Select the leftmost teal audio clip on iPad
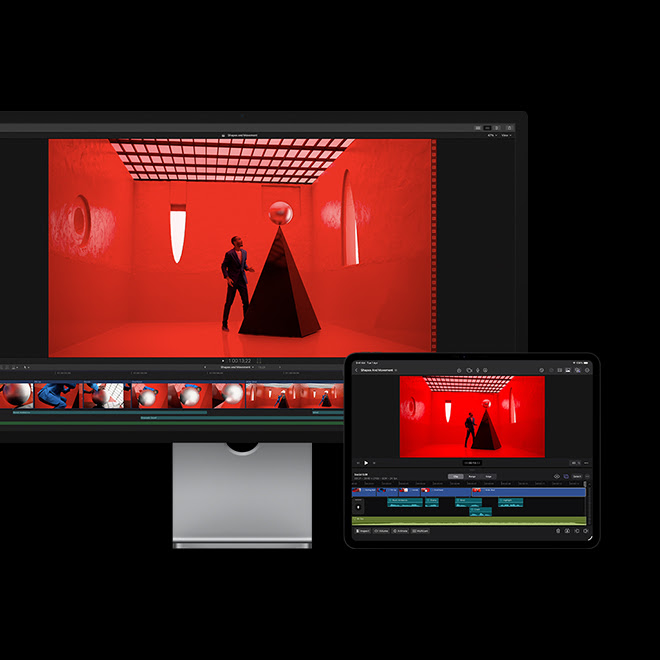660x660 pixels. coord(405,502)
